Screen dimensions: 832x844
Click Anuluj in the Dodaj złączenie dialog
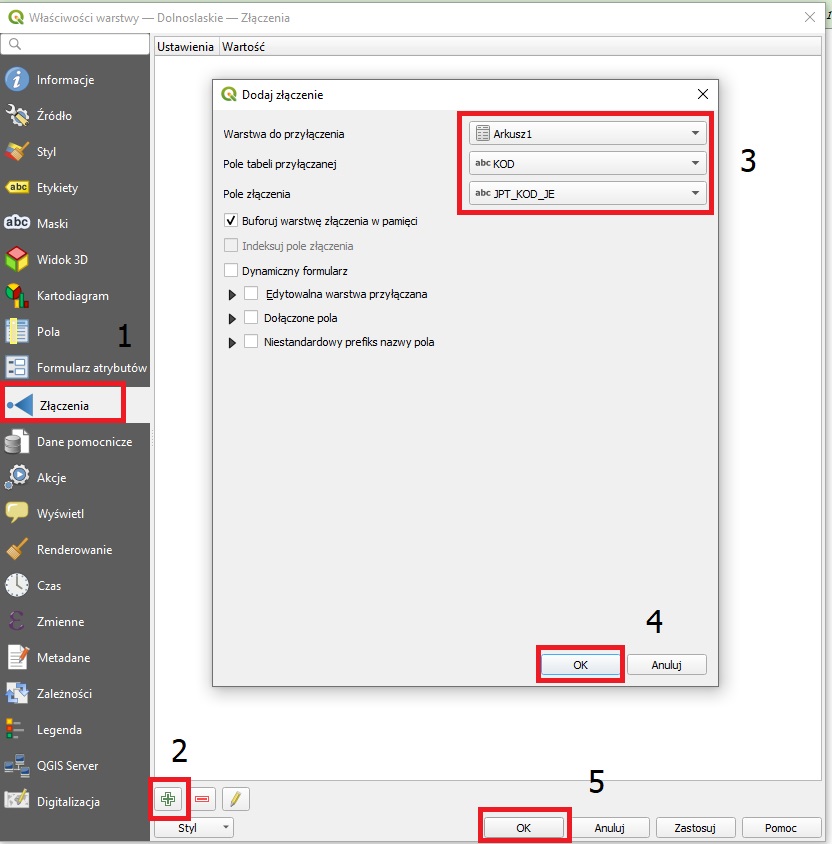(x=666, y=664)
